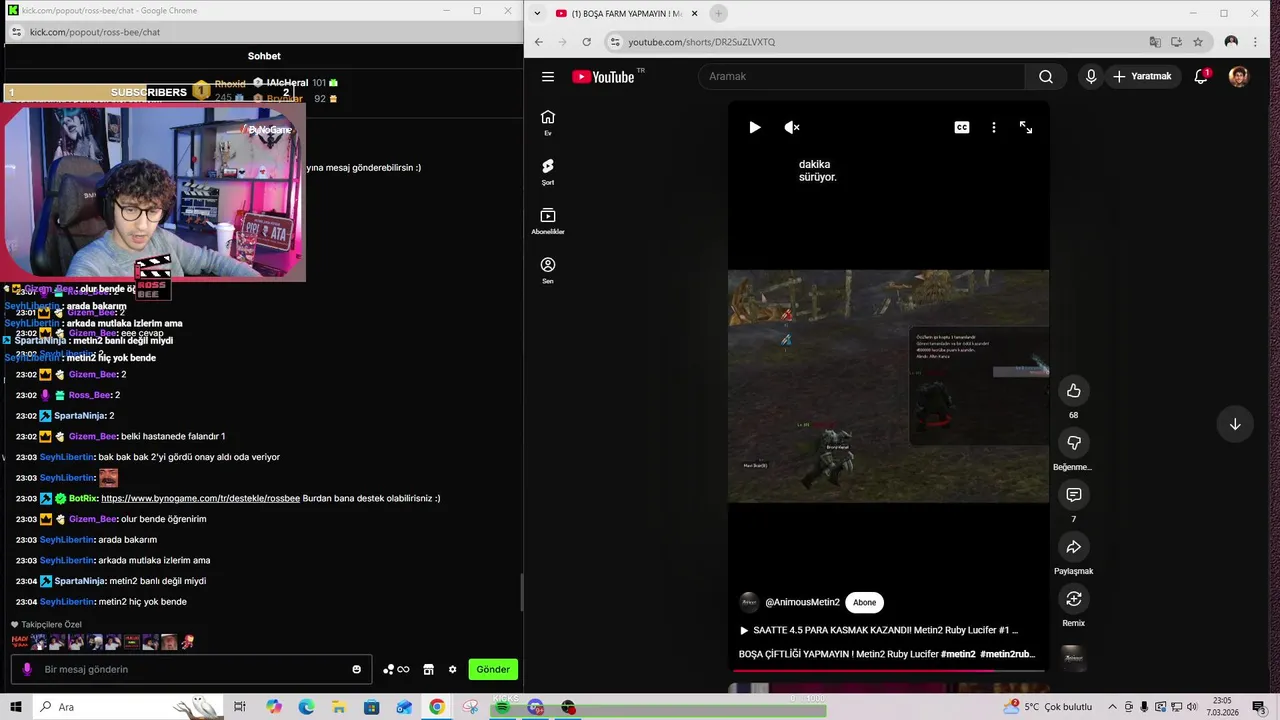This screenshot has height=720, width=1280.
Task: Click the Short's red progress bar
Action: point(889,670)
